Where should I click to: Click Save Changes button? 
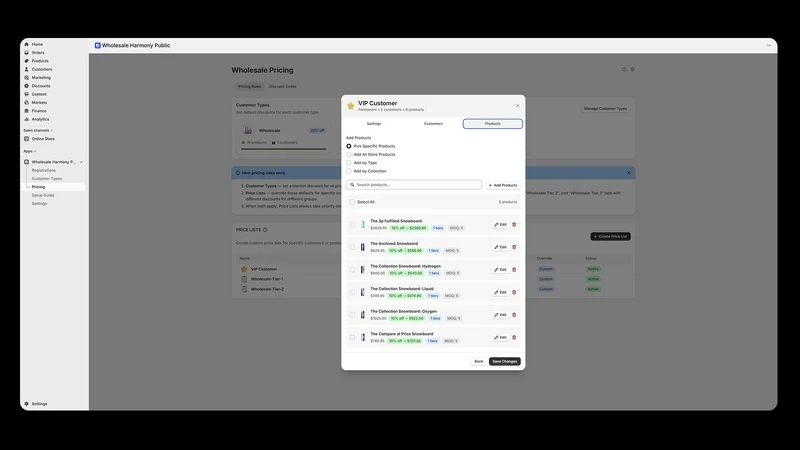(x=505, y=361)
